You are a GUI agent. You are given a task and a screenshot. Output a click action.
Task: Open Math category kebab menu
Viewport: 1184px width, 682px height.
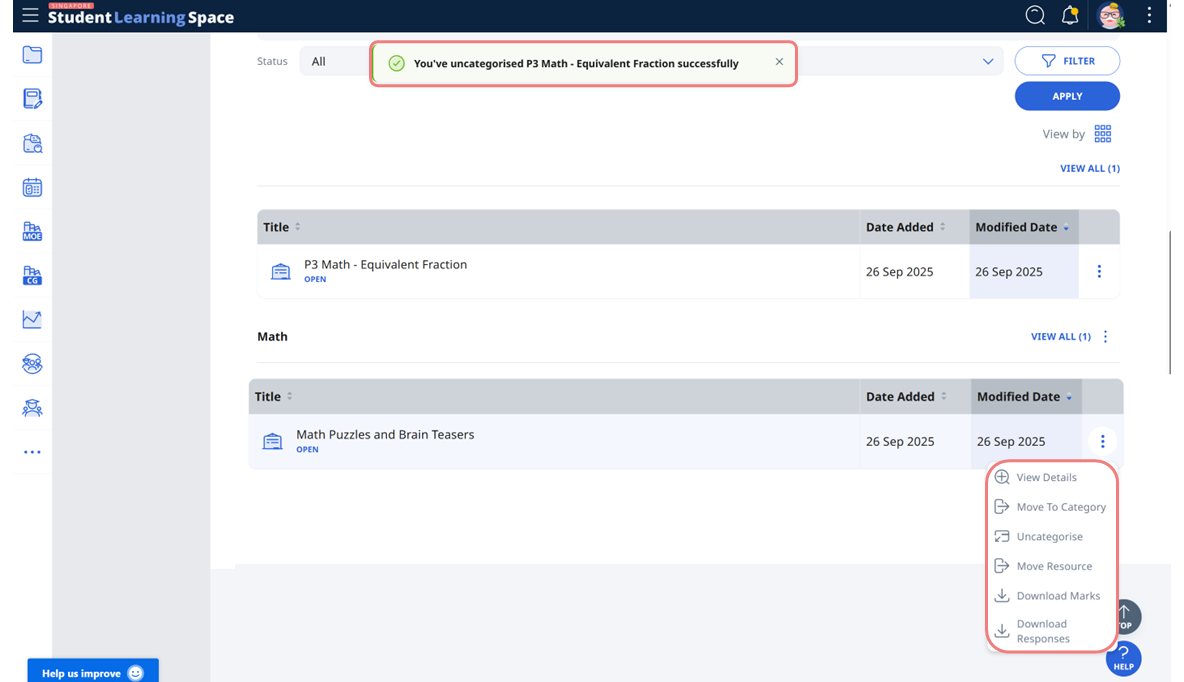pyautogui.click(x=1105, y=337)
